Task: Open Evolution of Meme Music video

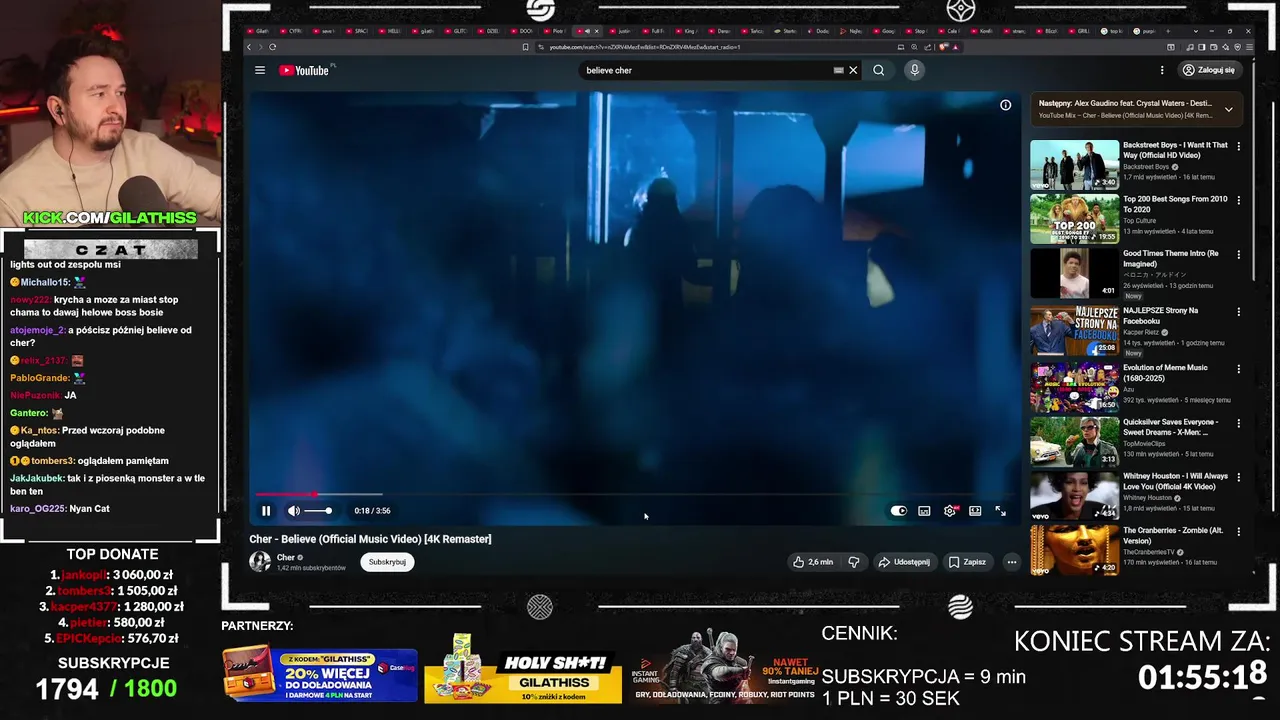Action: 1074,387
